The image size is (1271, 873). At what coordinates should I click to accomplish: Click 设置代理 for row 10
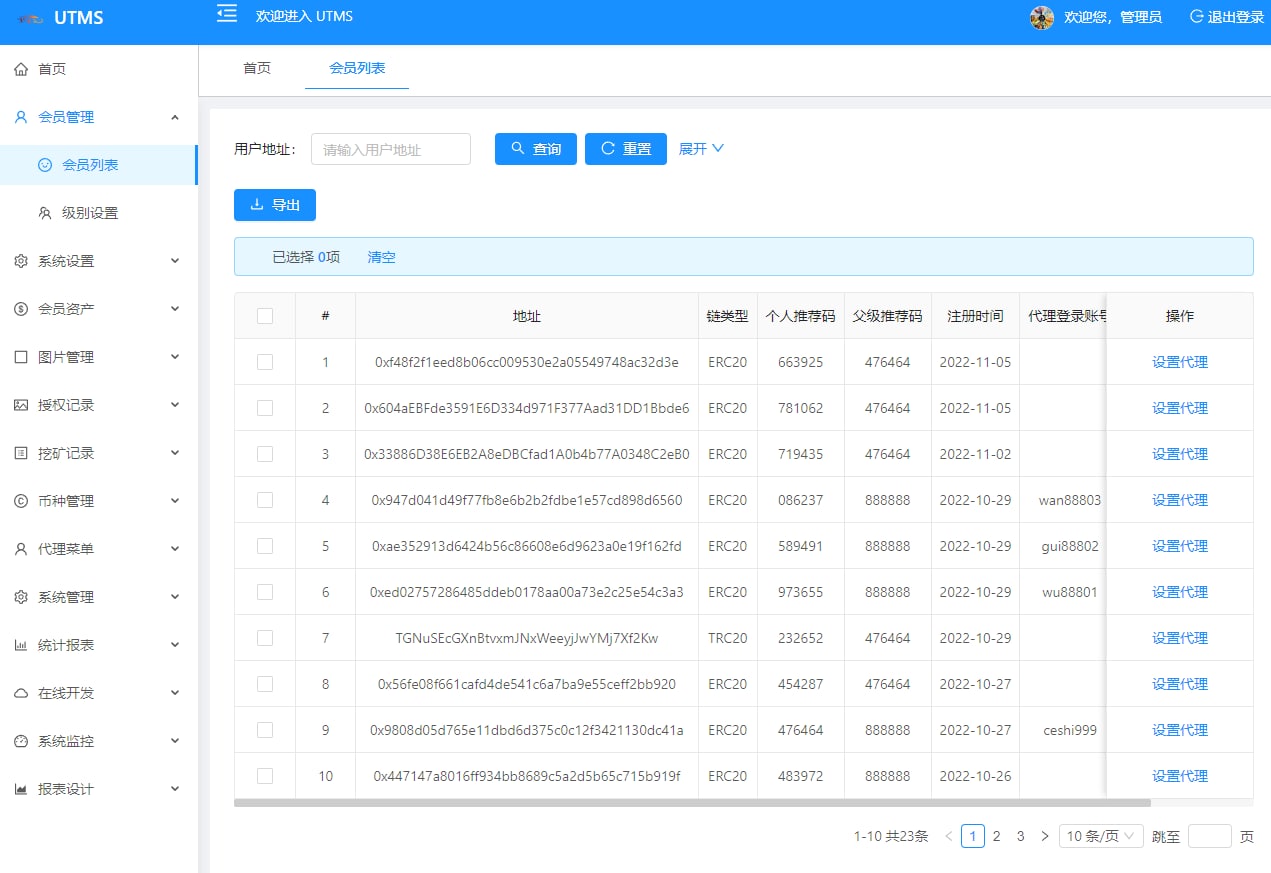coord(1180,776)
